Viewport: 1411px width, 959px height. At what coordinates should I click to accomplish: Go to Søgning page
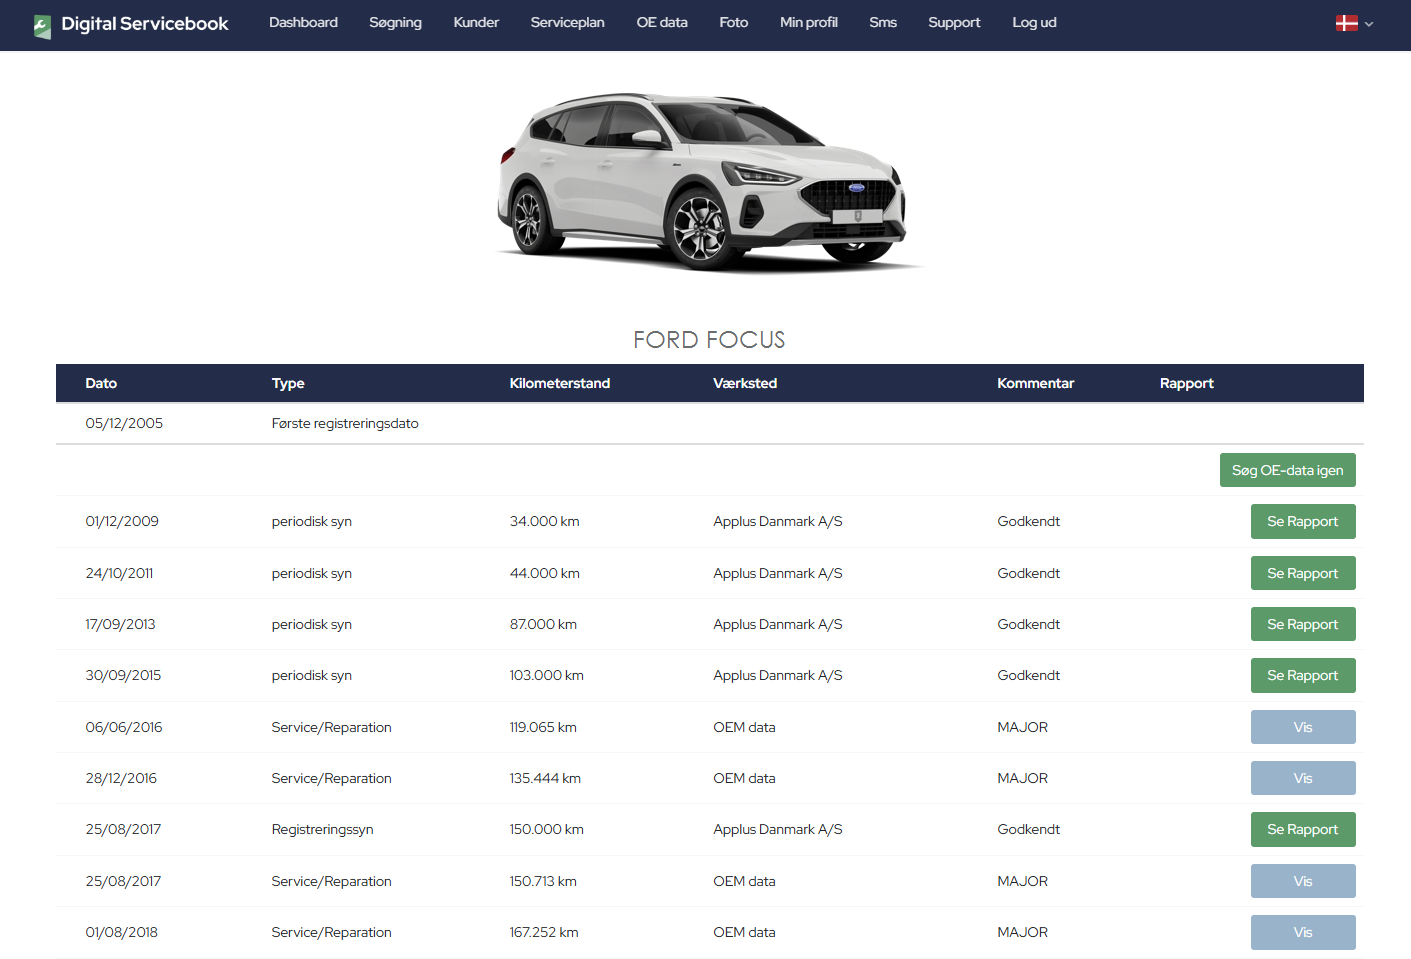[395, 22]
